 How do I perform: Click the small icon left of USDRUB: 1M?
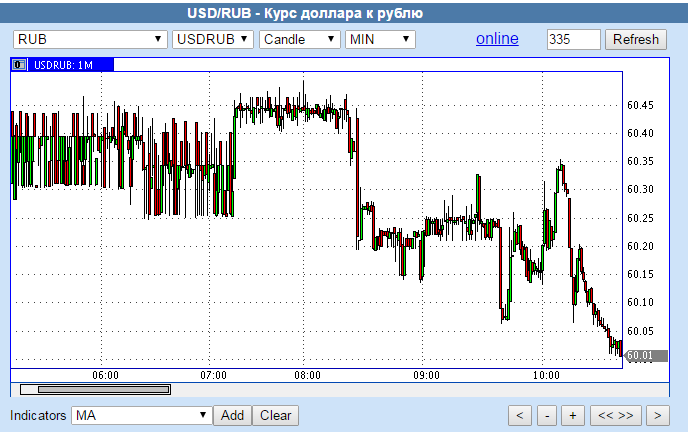19,65
